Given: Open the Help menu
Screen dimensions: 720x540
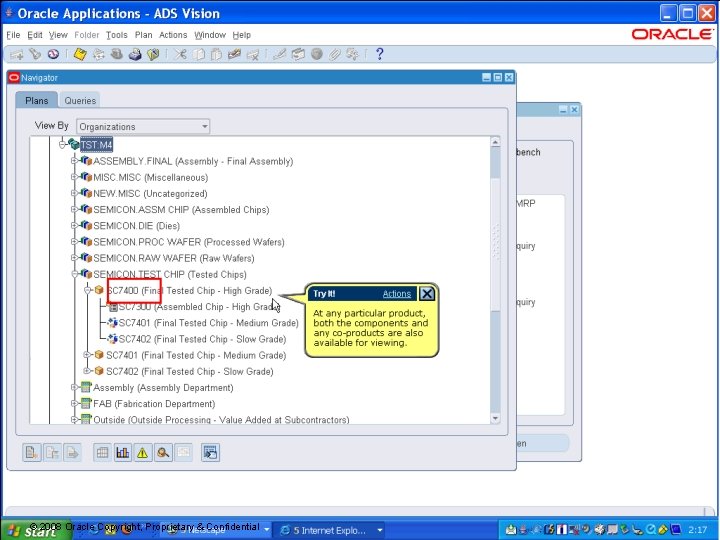Looking at the screenshot, I should pyautogui.click(x=242, y=35).
